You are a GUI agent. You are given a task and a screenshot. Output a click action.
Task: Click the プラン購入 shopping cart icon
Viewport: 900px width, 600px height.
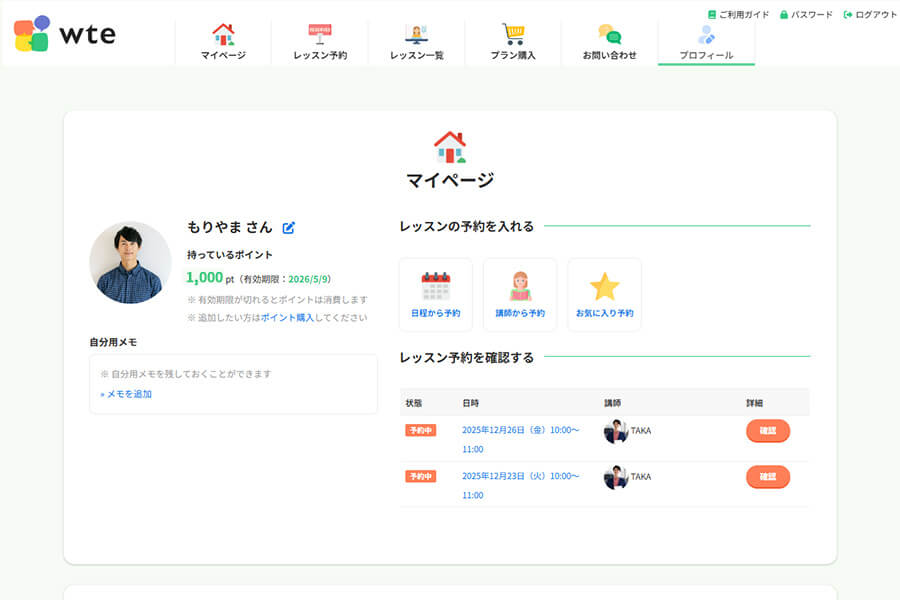[514, 33]
